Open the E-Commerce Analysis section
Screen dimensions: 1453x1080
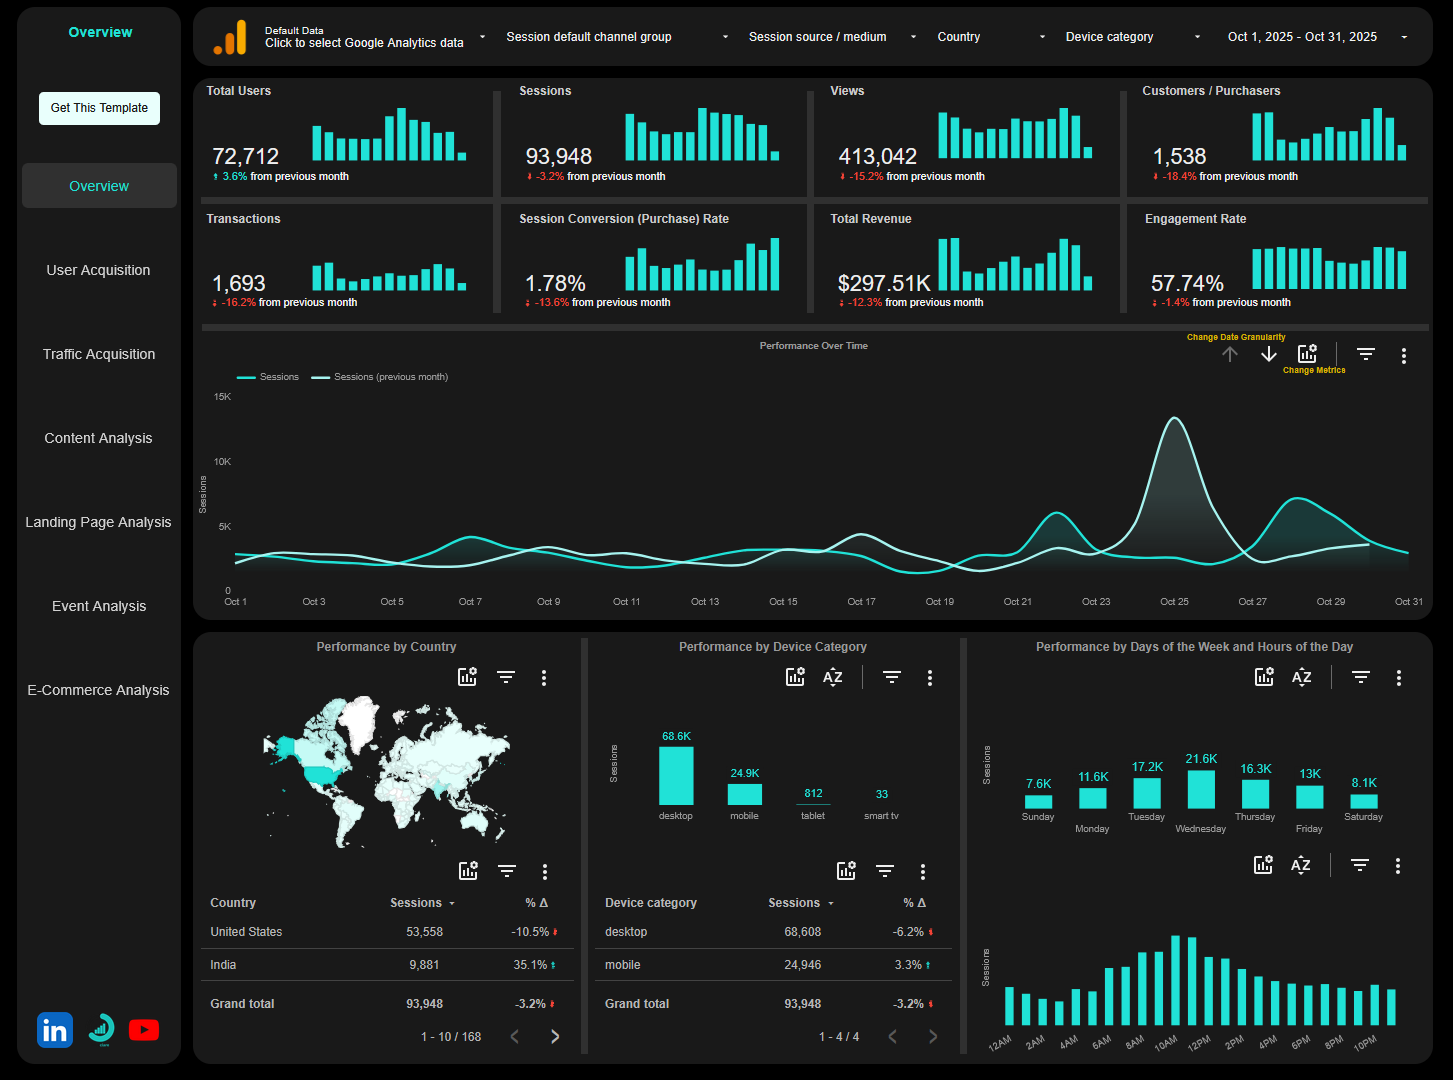point(98,689)
